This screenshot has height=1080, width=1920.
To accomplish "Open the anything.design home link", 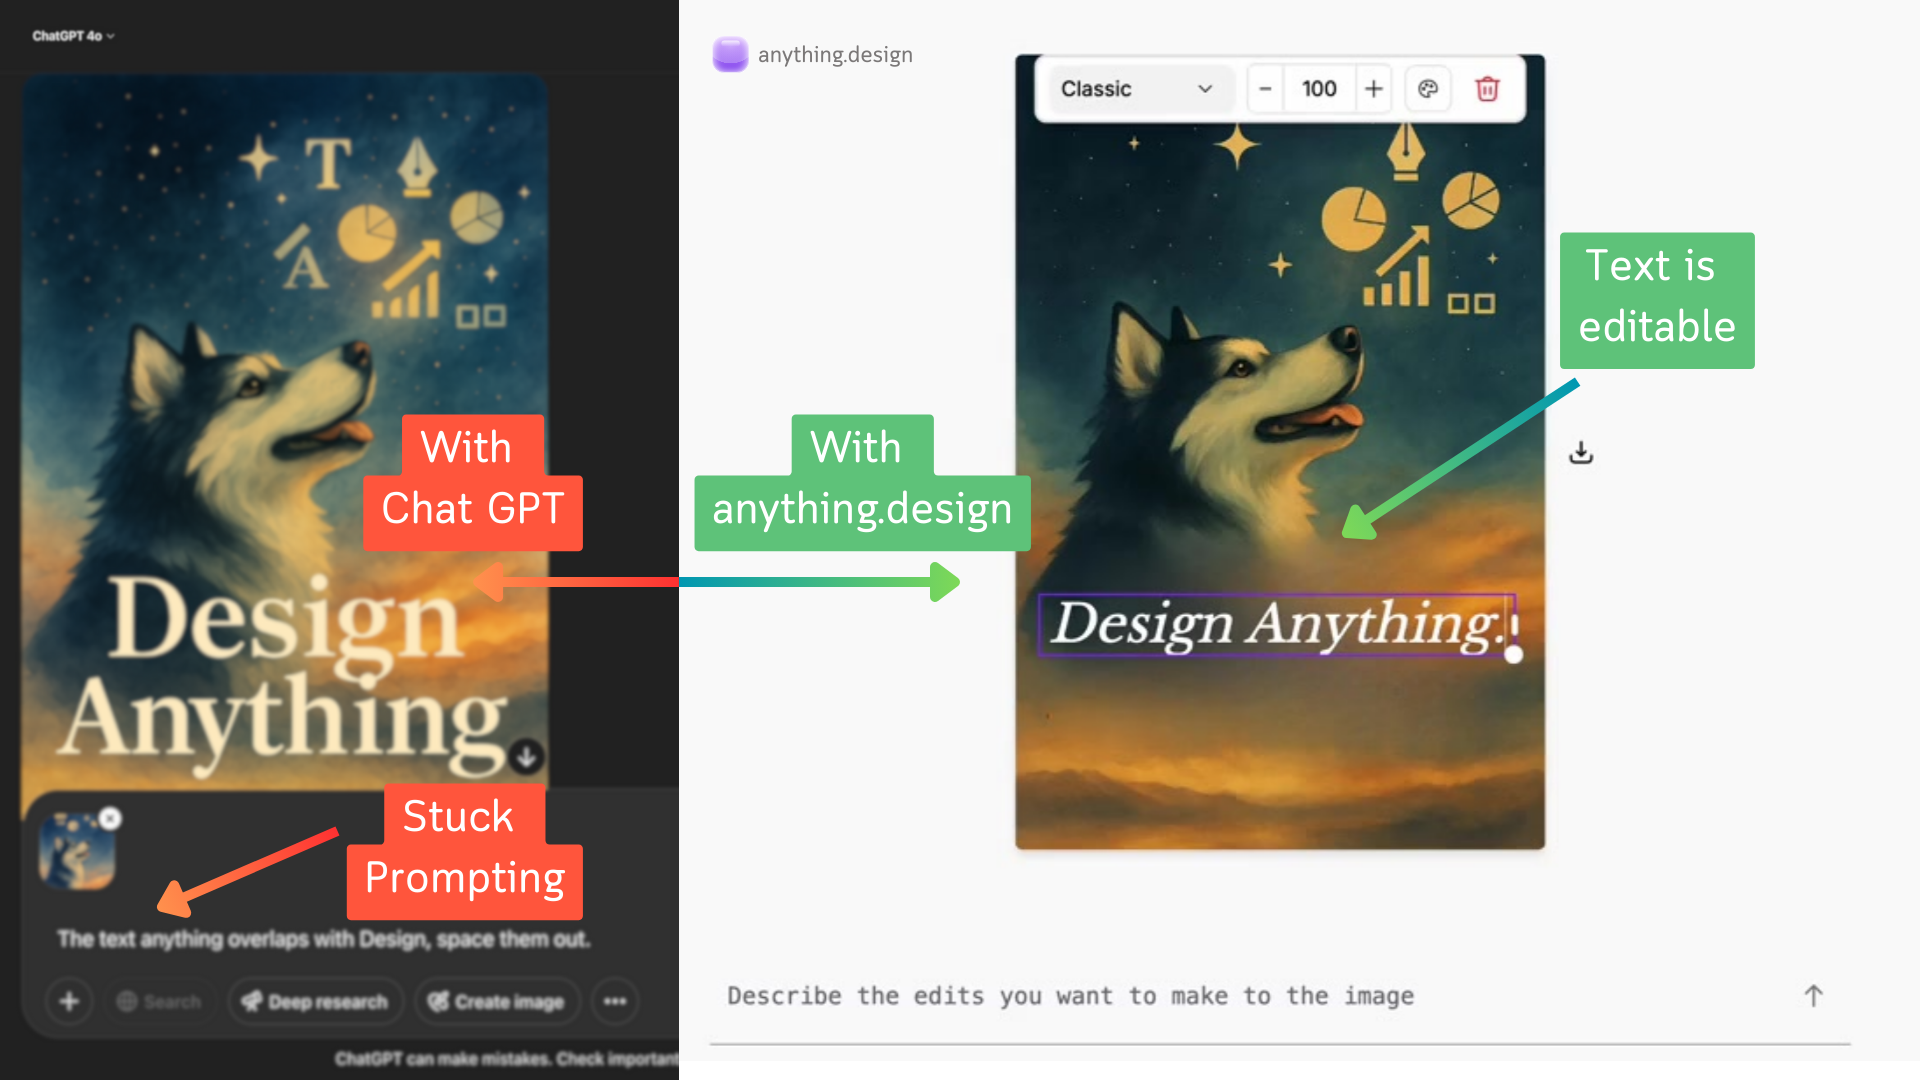I will click(x=835, y=55).
